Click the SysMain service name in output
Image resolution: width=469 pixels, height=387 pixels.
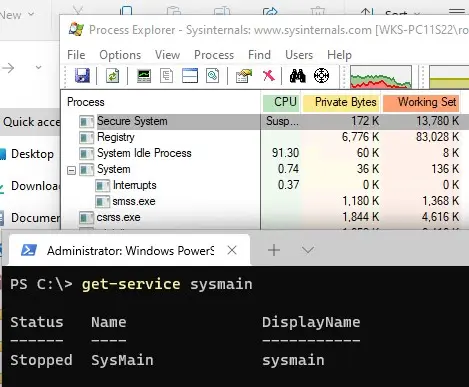[122, 360]
